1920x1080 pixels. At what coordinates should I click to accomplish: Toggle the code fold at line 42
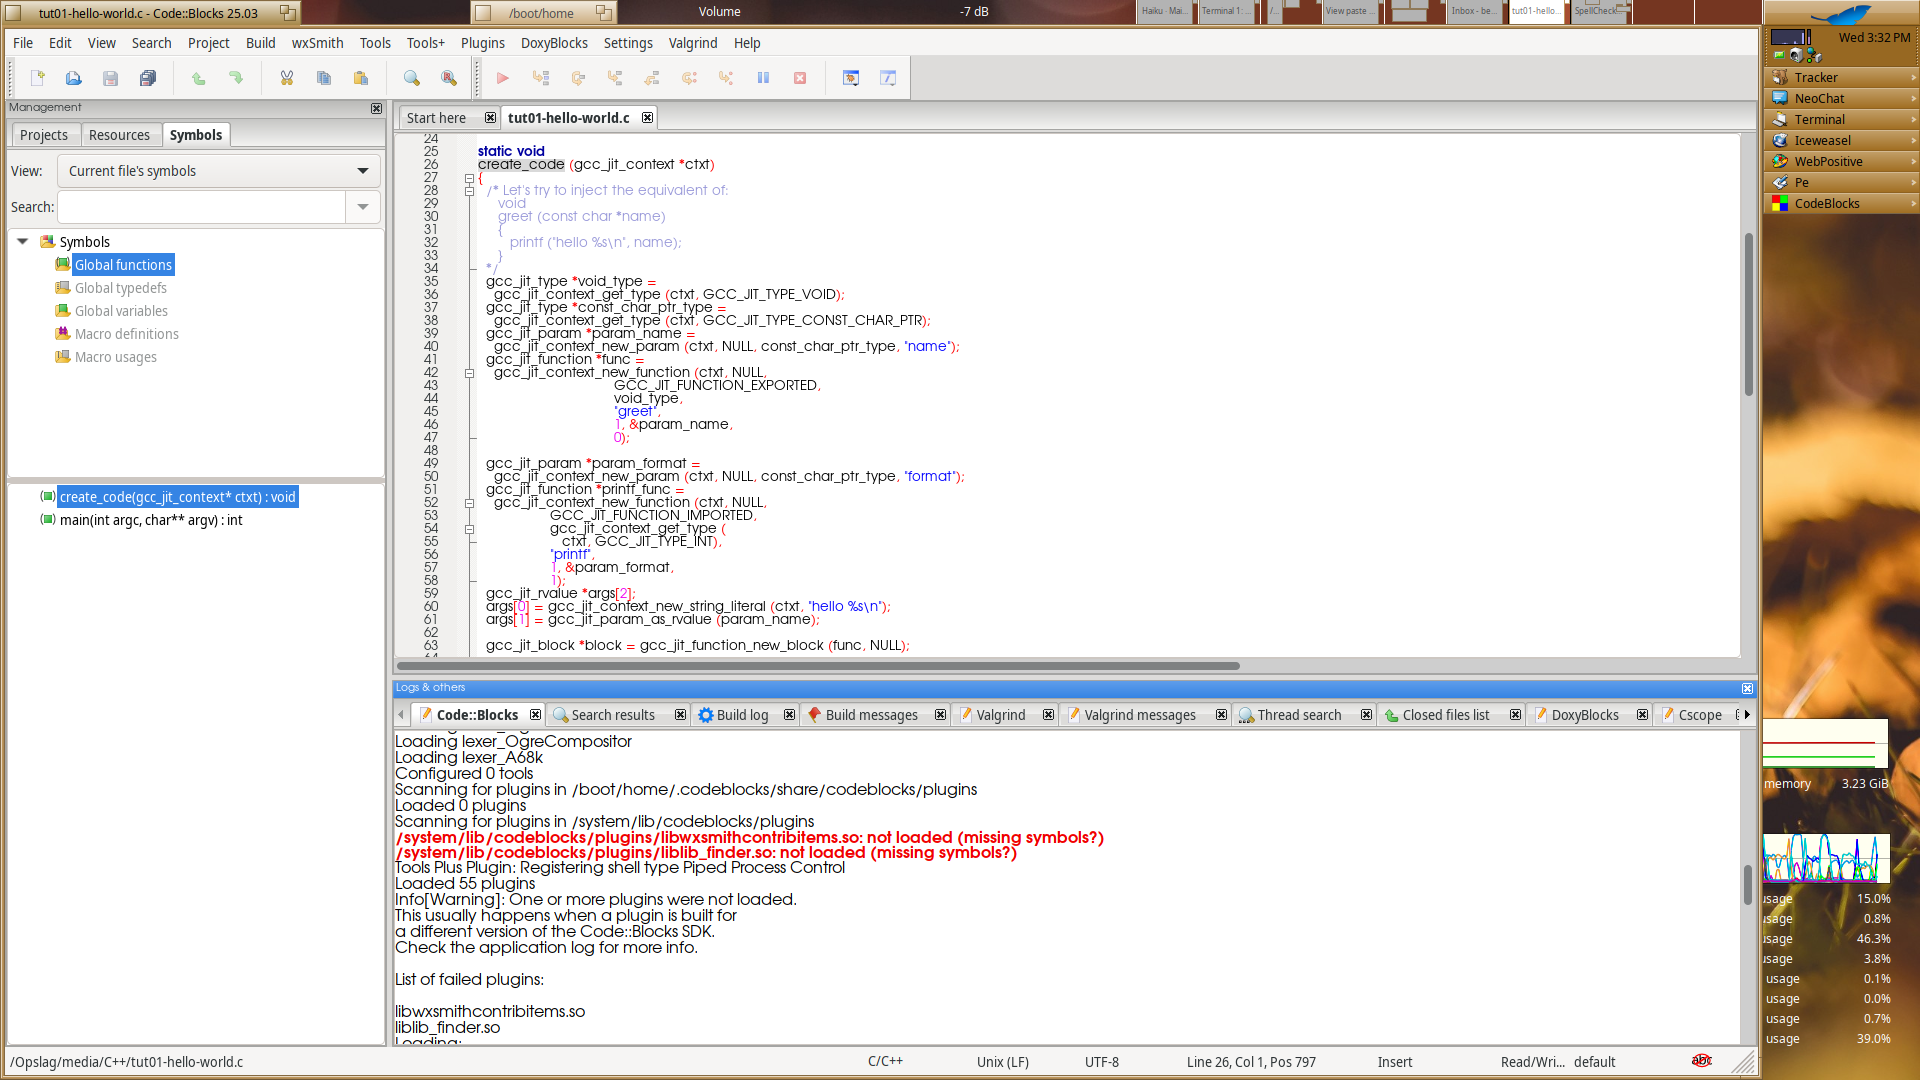pos(469,373)
